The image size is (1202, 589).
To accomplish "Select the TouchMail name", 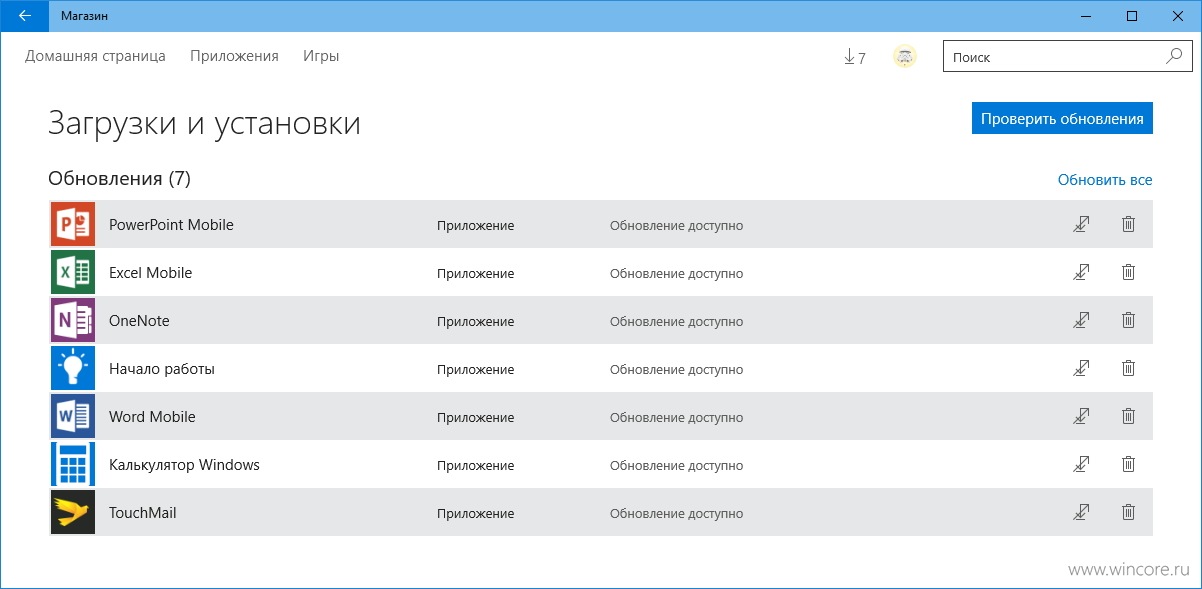I will click(x=143, y=513).
